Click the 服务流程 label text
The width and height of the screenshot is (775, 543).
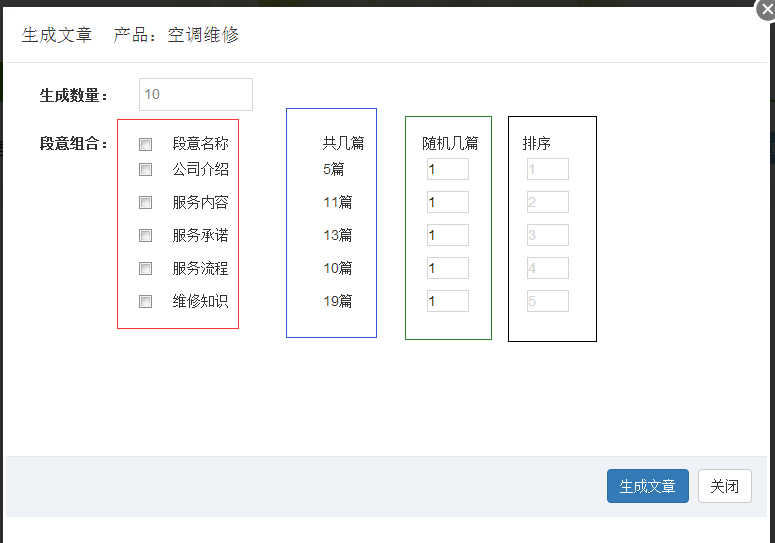[200, 268]
